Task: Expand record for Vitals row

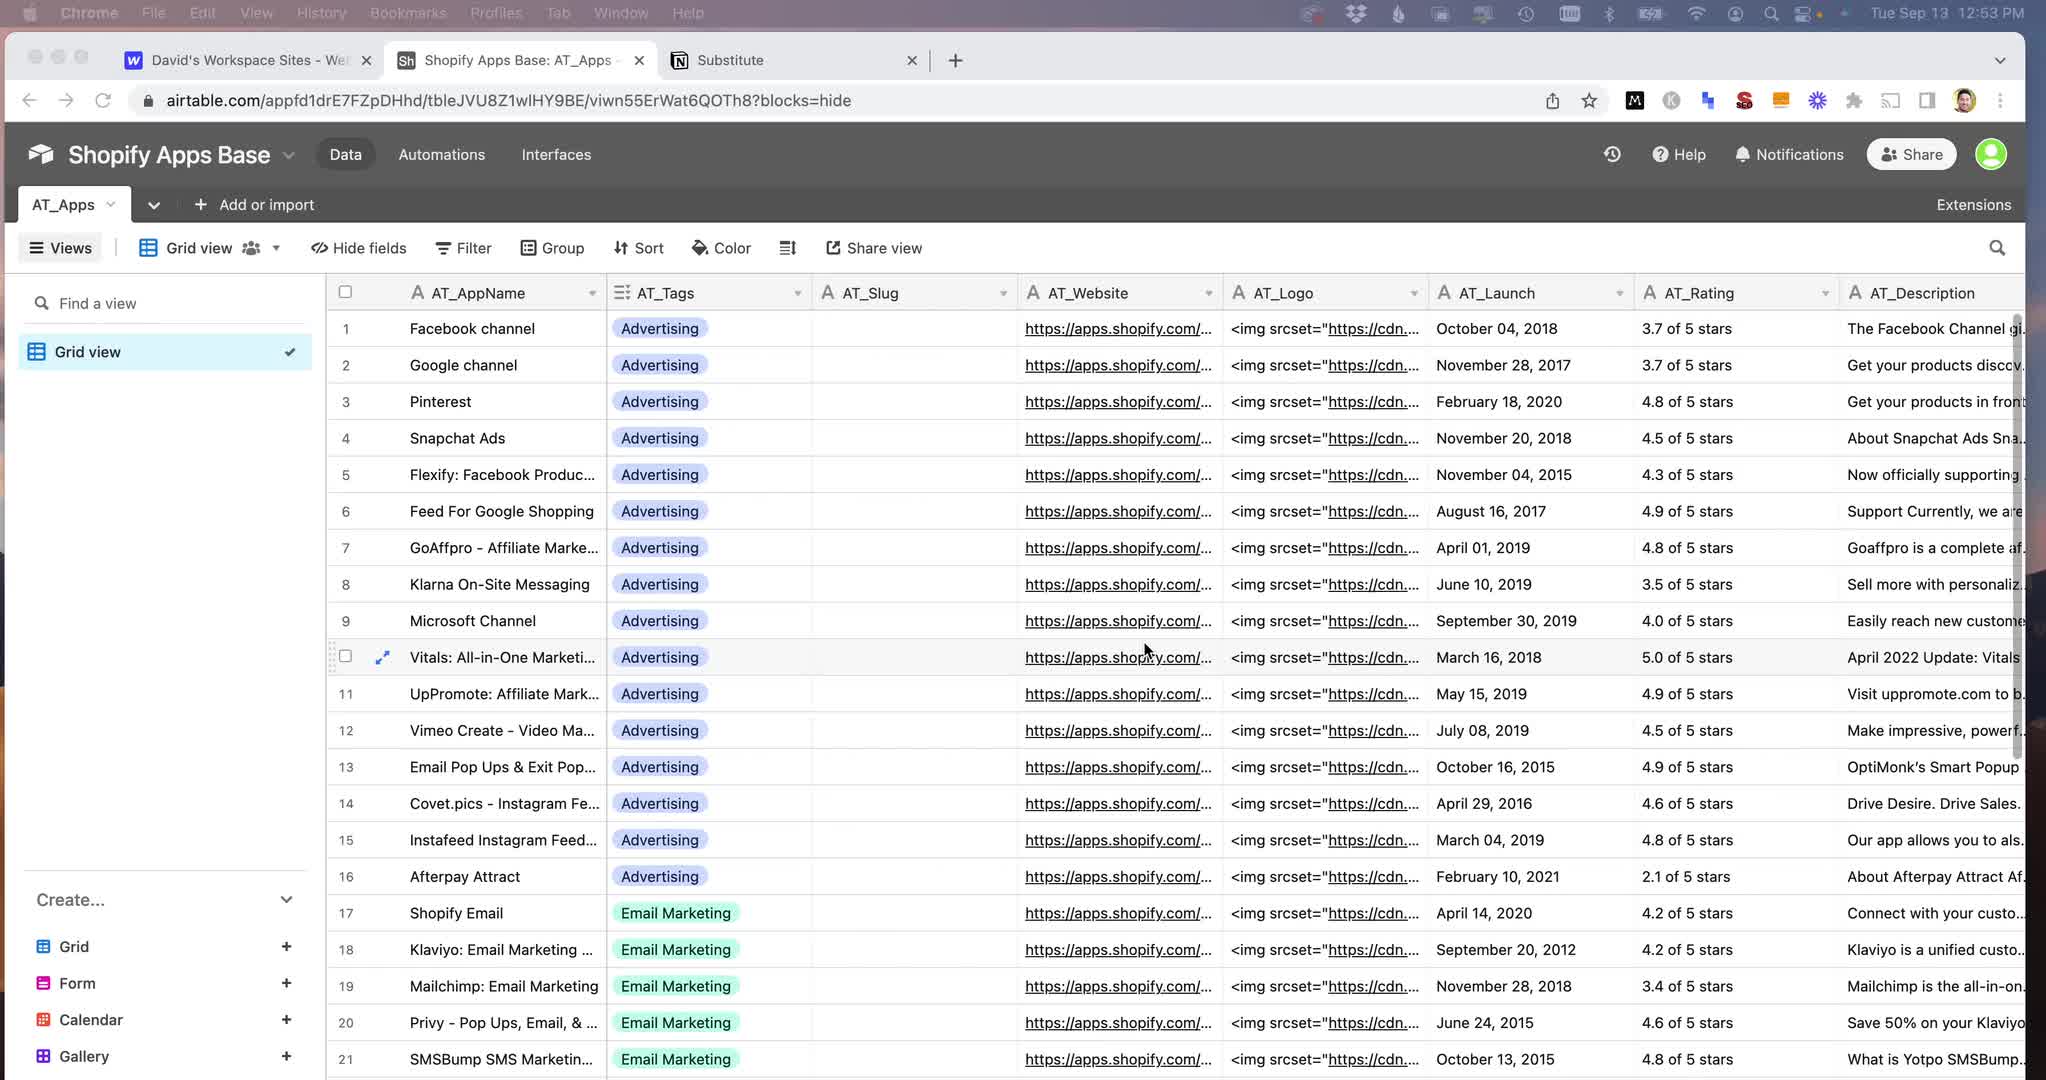Action: click(x=382, y=657)
